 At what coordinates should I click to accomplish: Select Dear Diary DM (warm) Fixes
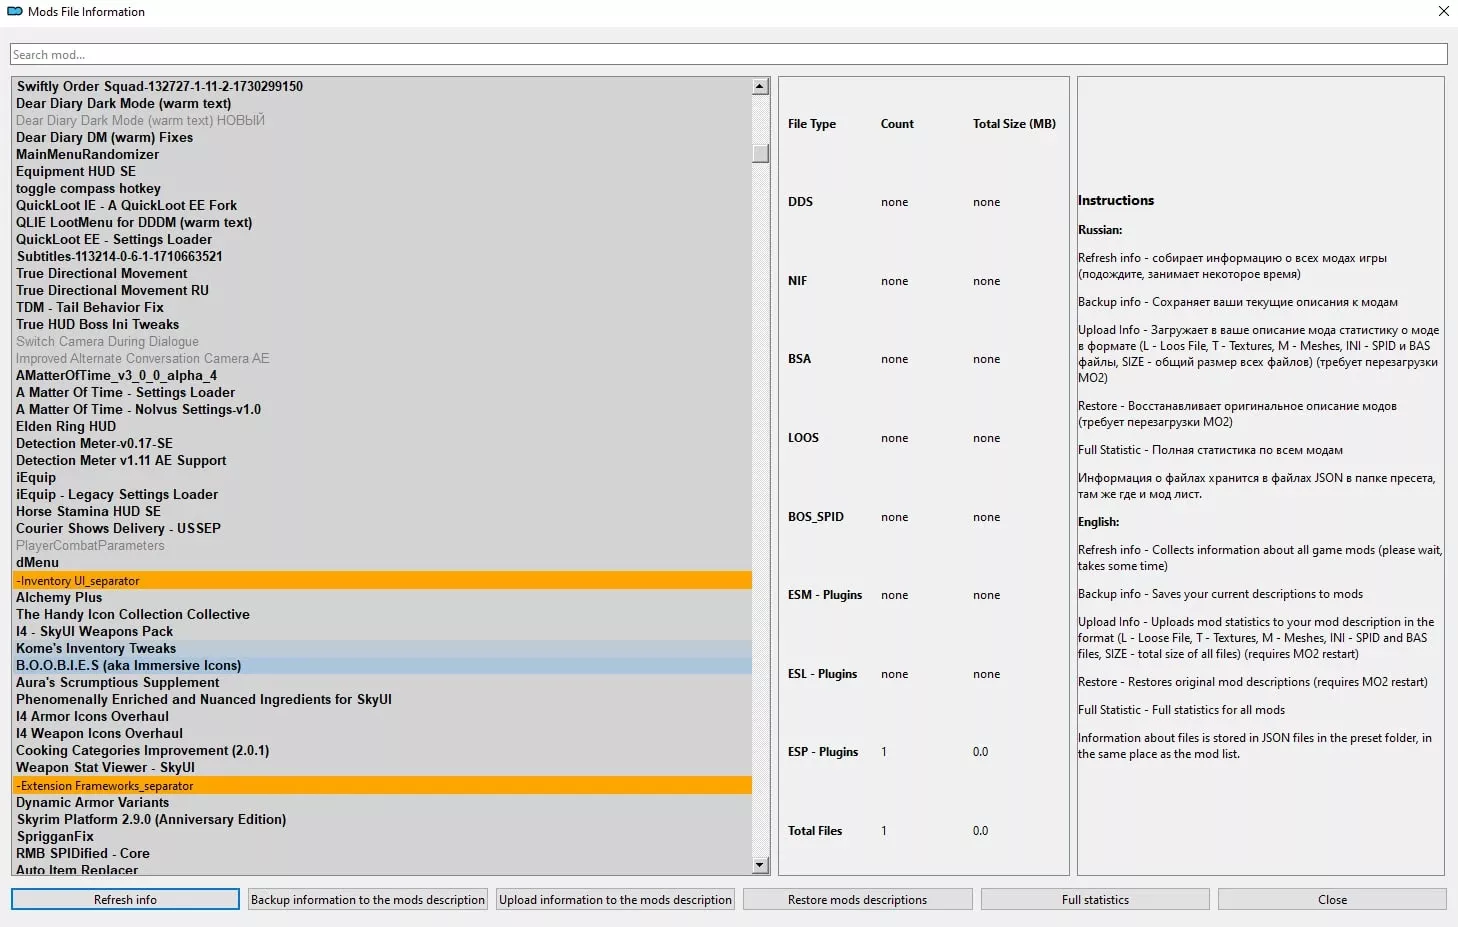[105, 137]
